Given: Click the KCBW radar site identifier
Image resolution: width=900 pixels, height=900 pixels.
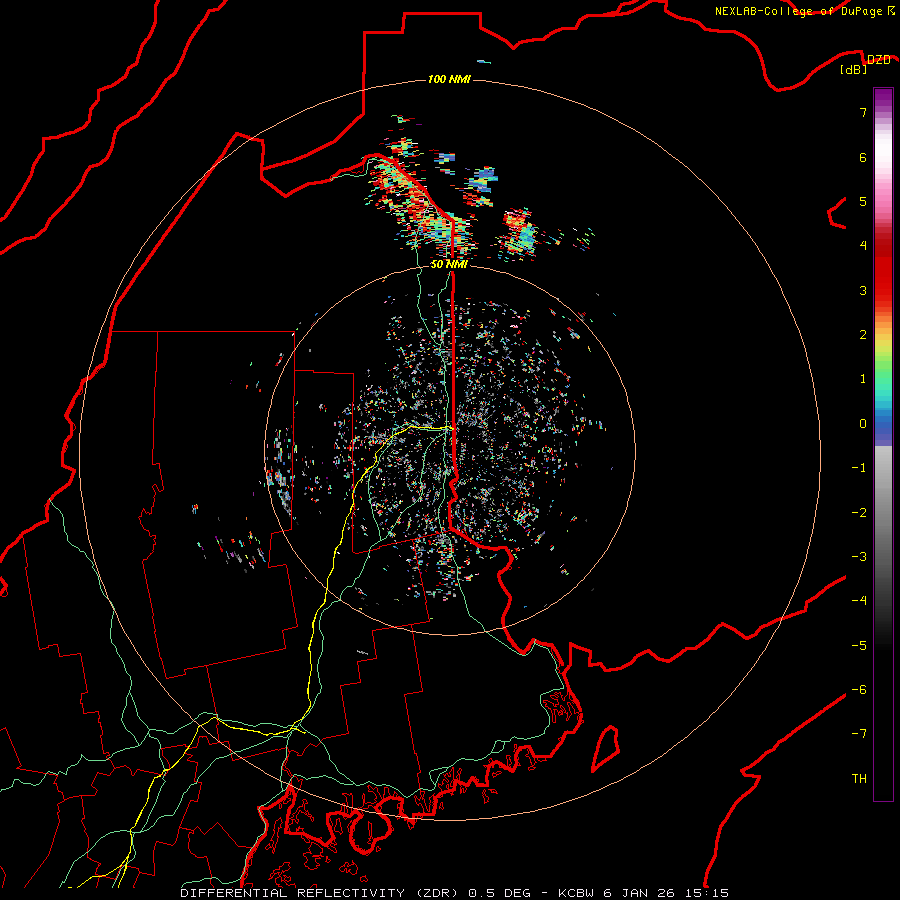Looking at the screenshot, I should [x=577, y=893].
